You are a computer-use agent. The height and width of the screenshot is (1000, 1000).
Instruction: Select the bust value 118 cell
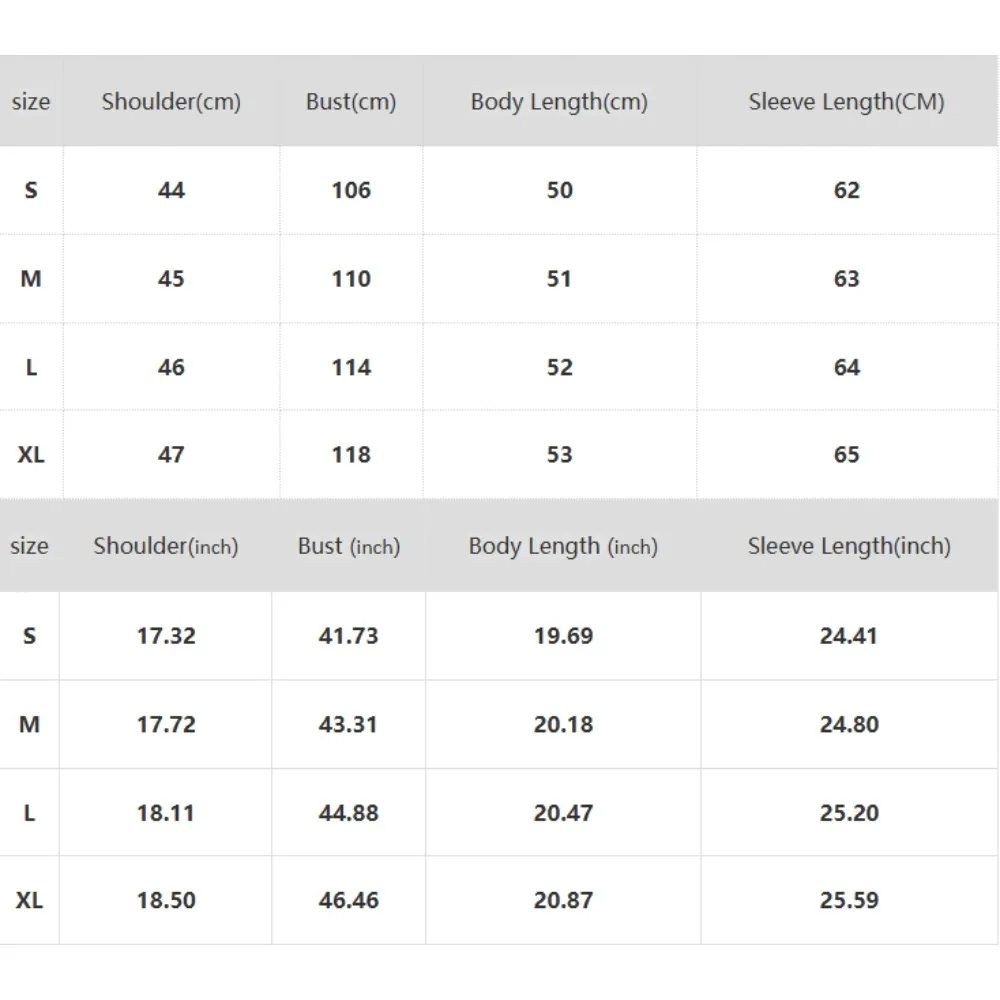[351, 455]
